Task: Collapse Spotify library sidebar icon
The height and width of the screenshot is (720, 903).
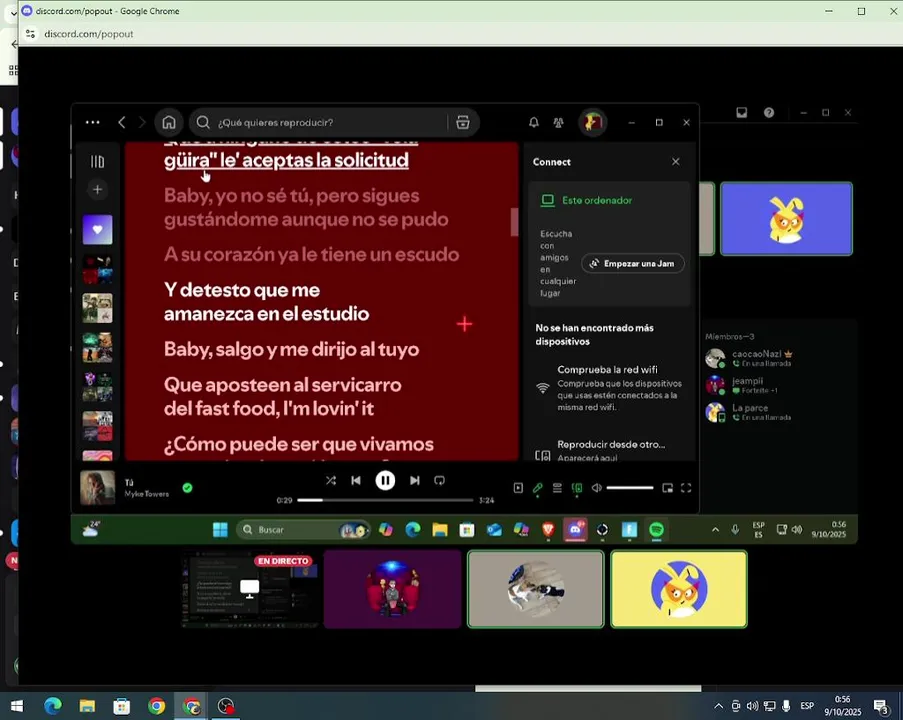Action: click(x=97, y=162)
